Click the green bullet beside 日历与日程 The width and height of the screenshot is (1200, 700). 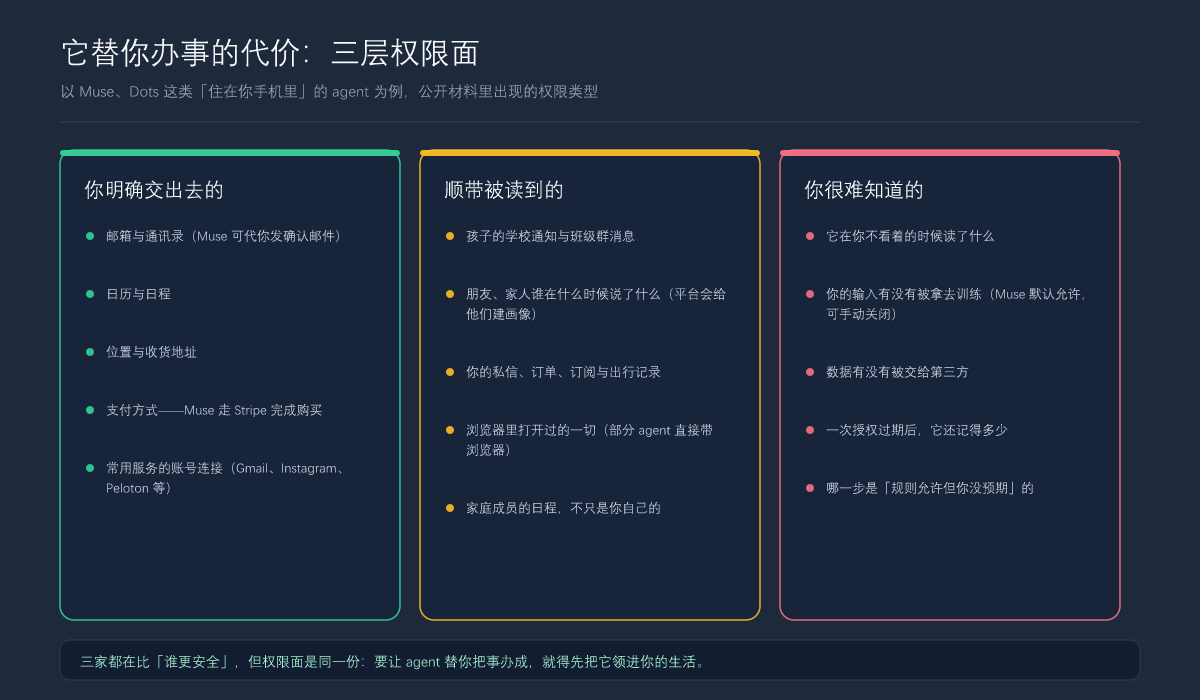(90, 294)
